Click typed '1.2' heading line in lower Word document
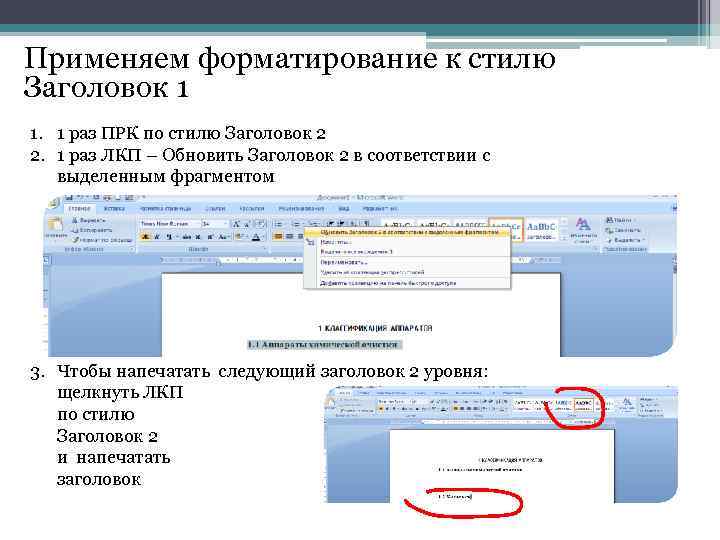 454,497
